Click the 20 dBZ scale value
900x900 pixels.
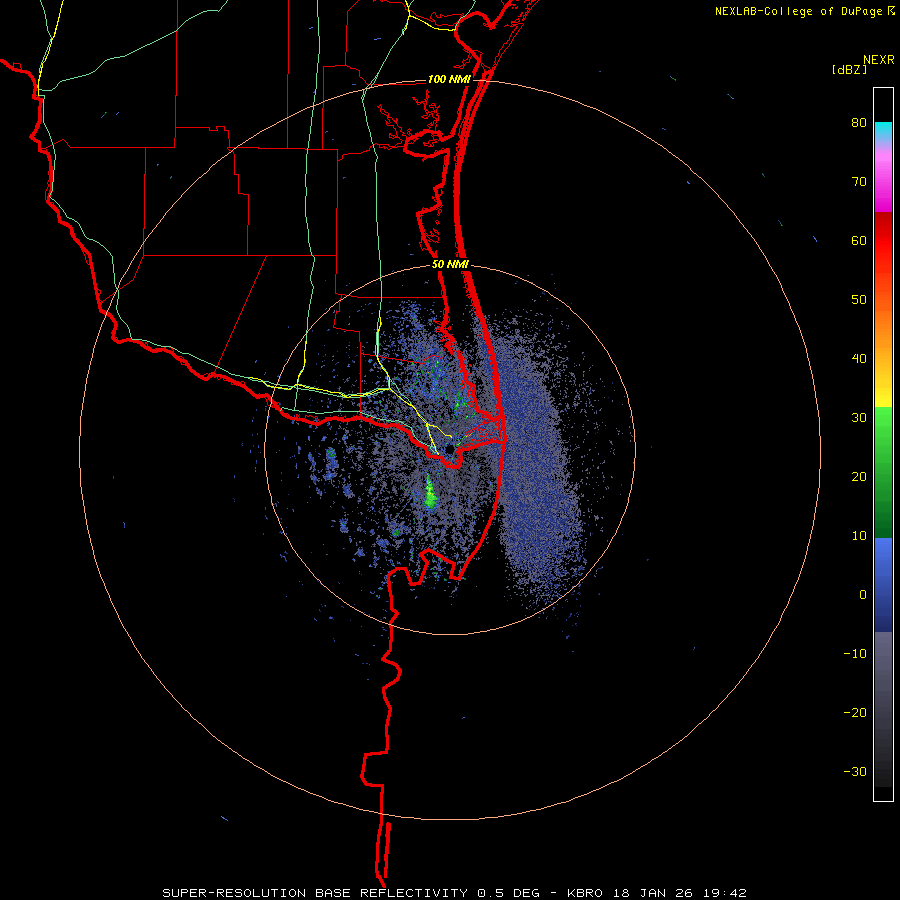tap(859, 476)
